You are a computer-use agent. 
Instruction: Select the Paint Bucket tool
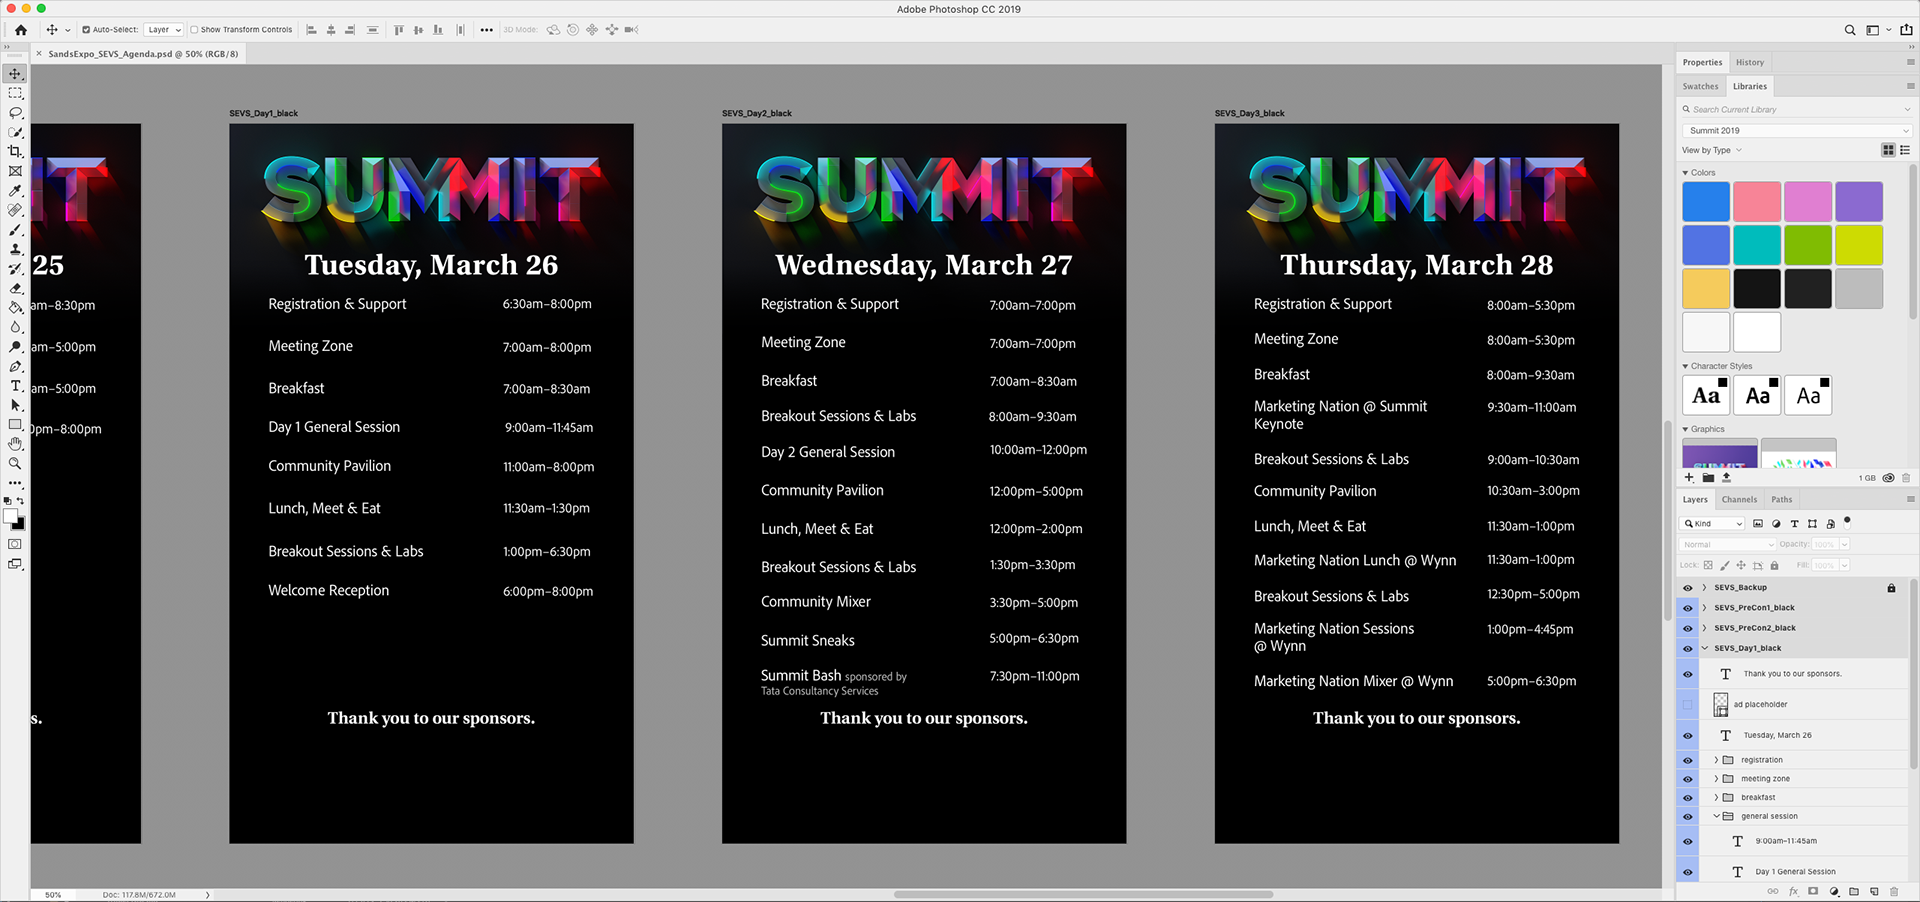click(x=15, y=308)
